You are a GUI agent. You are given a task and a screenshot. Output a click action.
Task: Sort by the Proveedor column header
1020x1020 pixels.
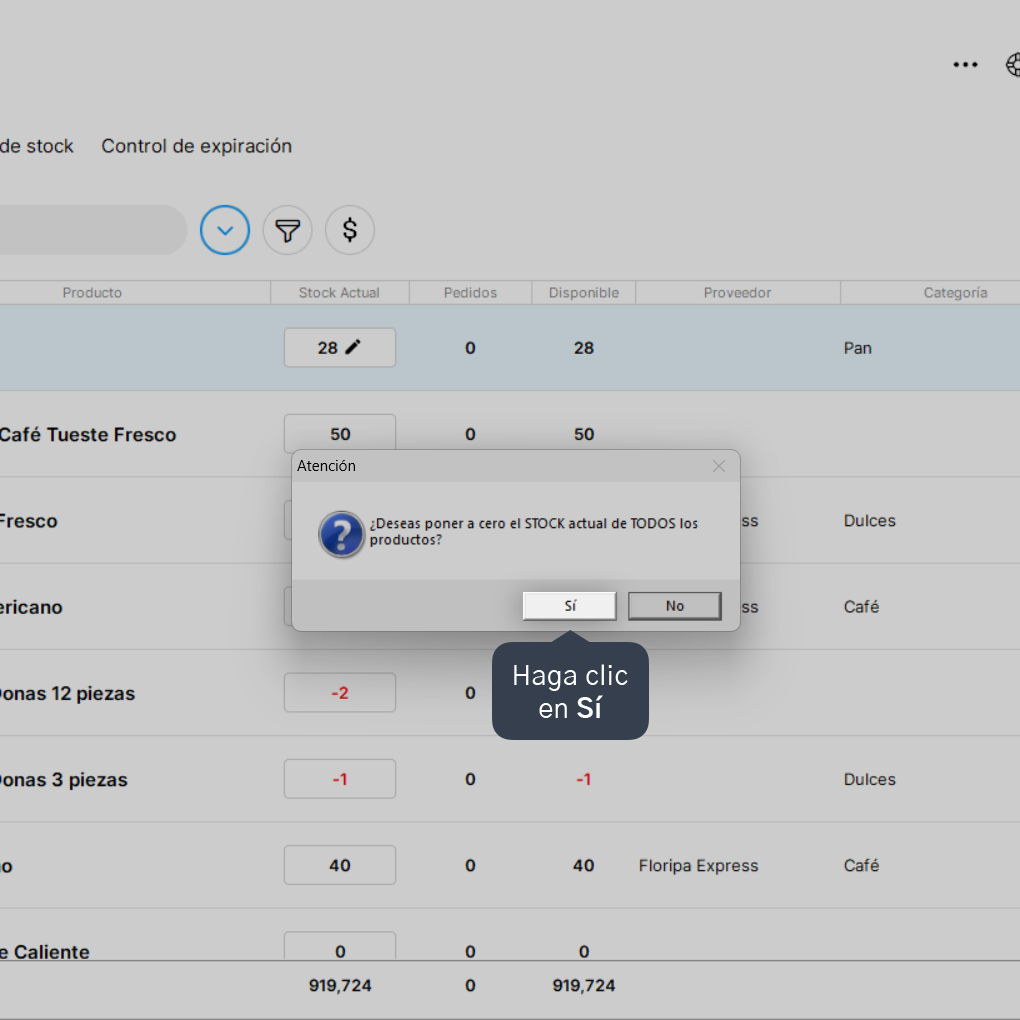738,293
